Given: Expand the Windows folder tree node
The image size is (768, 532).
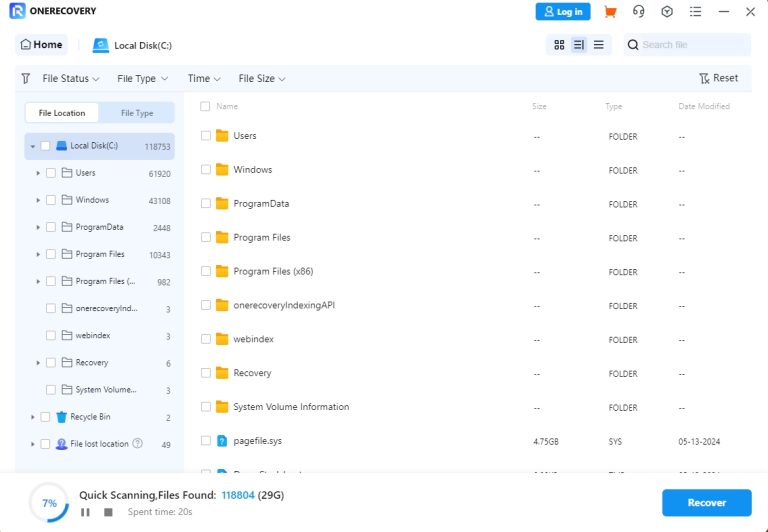Looking at the screenshot, I should (x=38, y=200).
